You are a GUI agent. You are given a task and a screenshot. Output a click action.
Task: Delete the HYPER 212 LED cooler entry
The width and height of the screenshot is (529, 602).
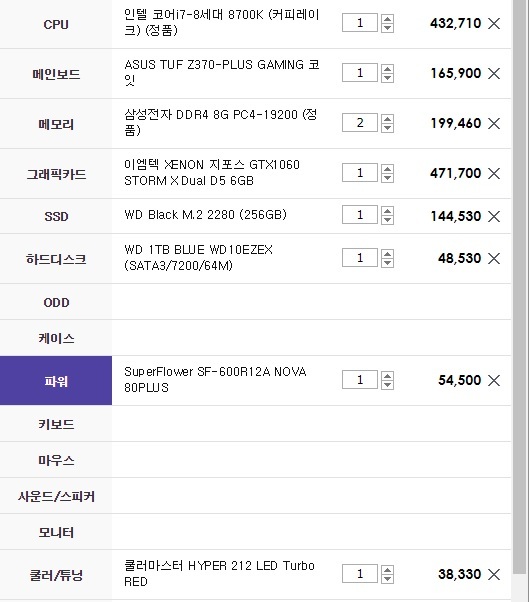pyautogui.click(x=494, y=574)
